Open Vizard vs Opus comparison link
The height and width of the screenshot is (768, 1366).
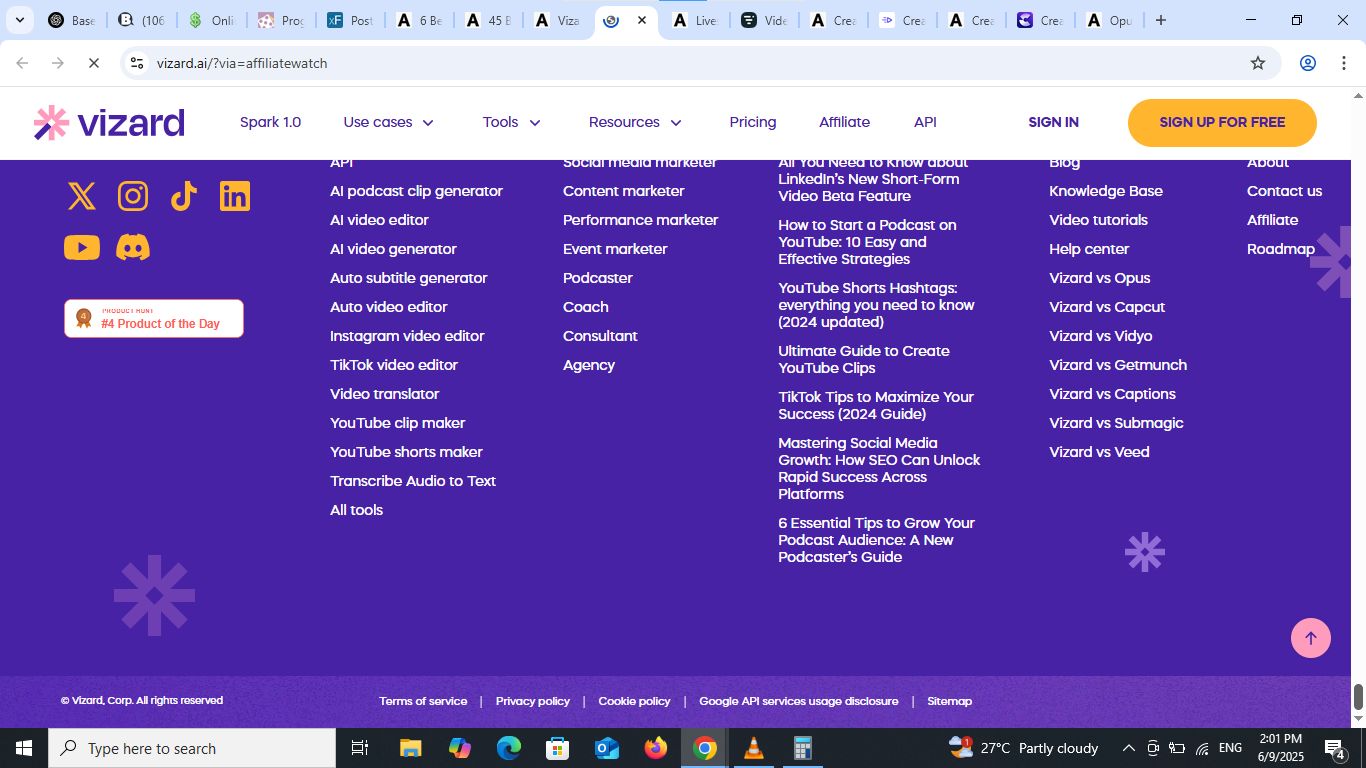pyautogui.click(x=1099, y=278)
